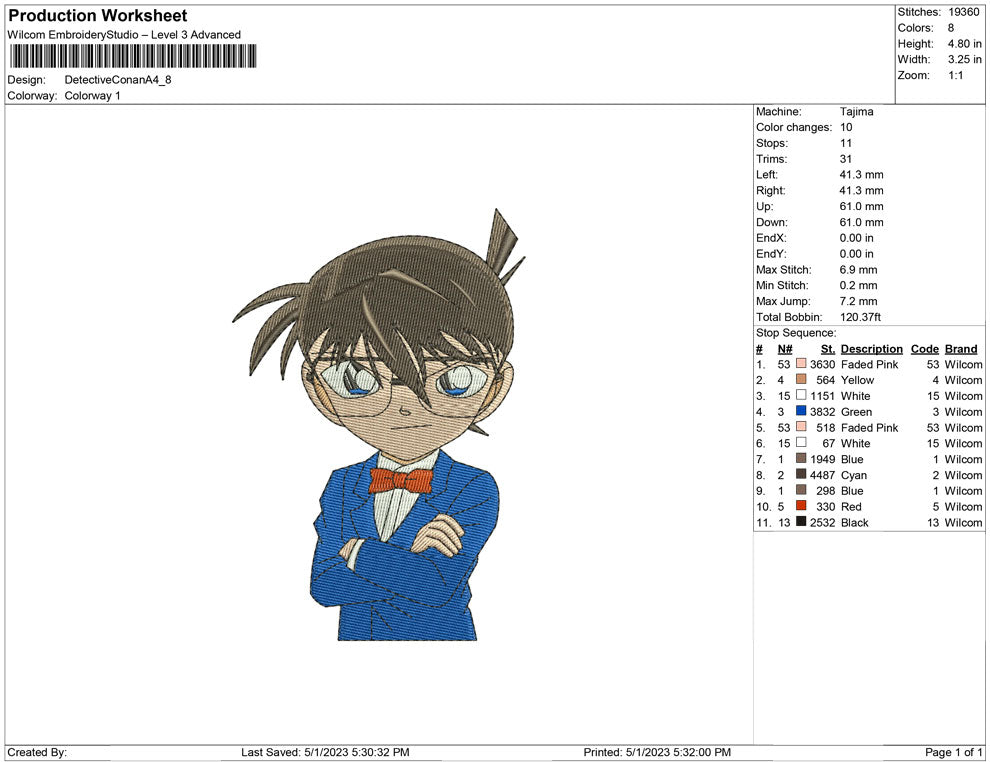Click the Width value 3.25 in
Image resolution: width=990 pixels, height=762 pixels.
pos(964,59)
